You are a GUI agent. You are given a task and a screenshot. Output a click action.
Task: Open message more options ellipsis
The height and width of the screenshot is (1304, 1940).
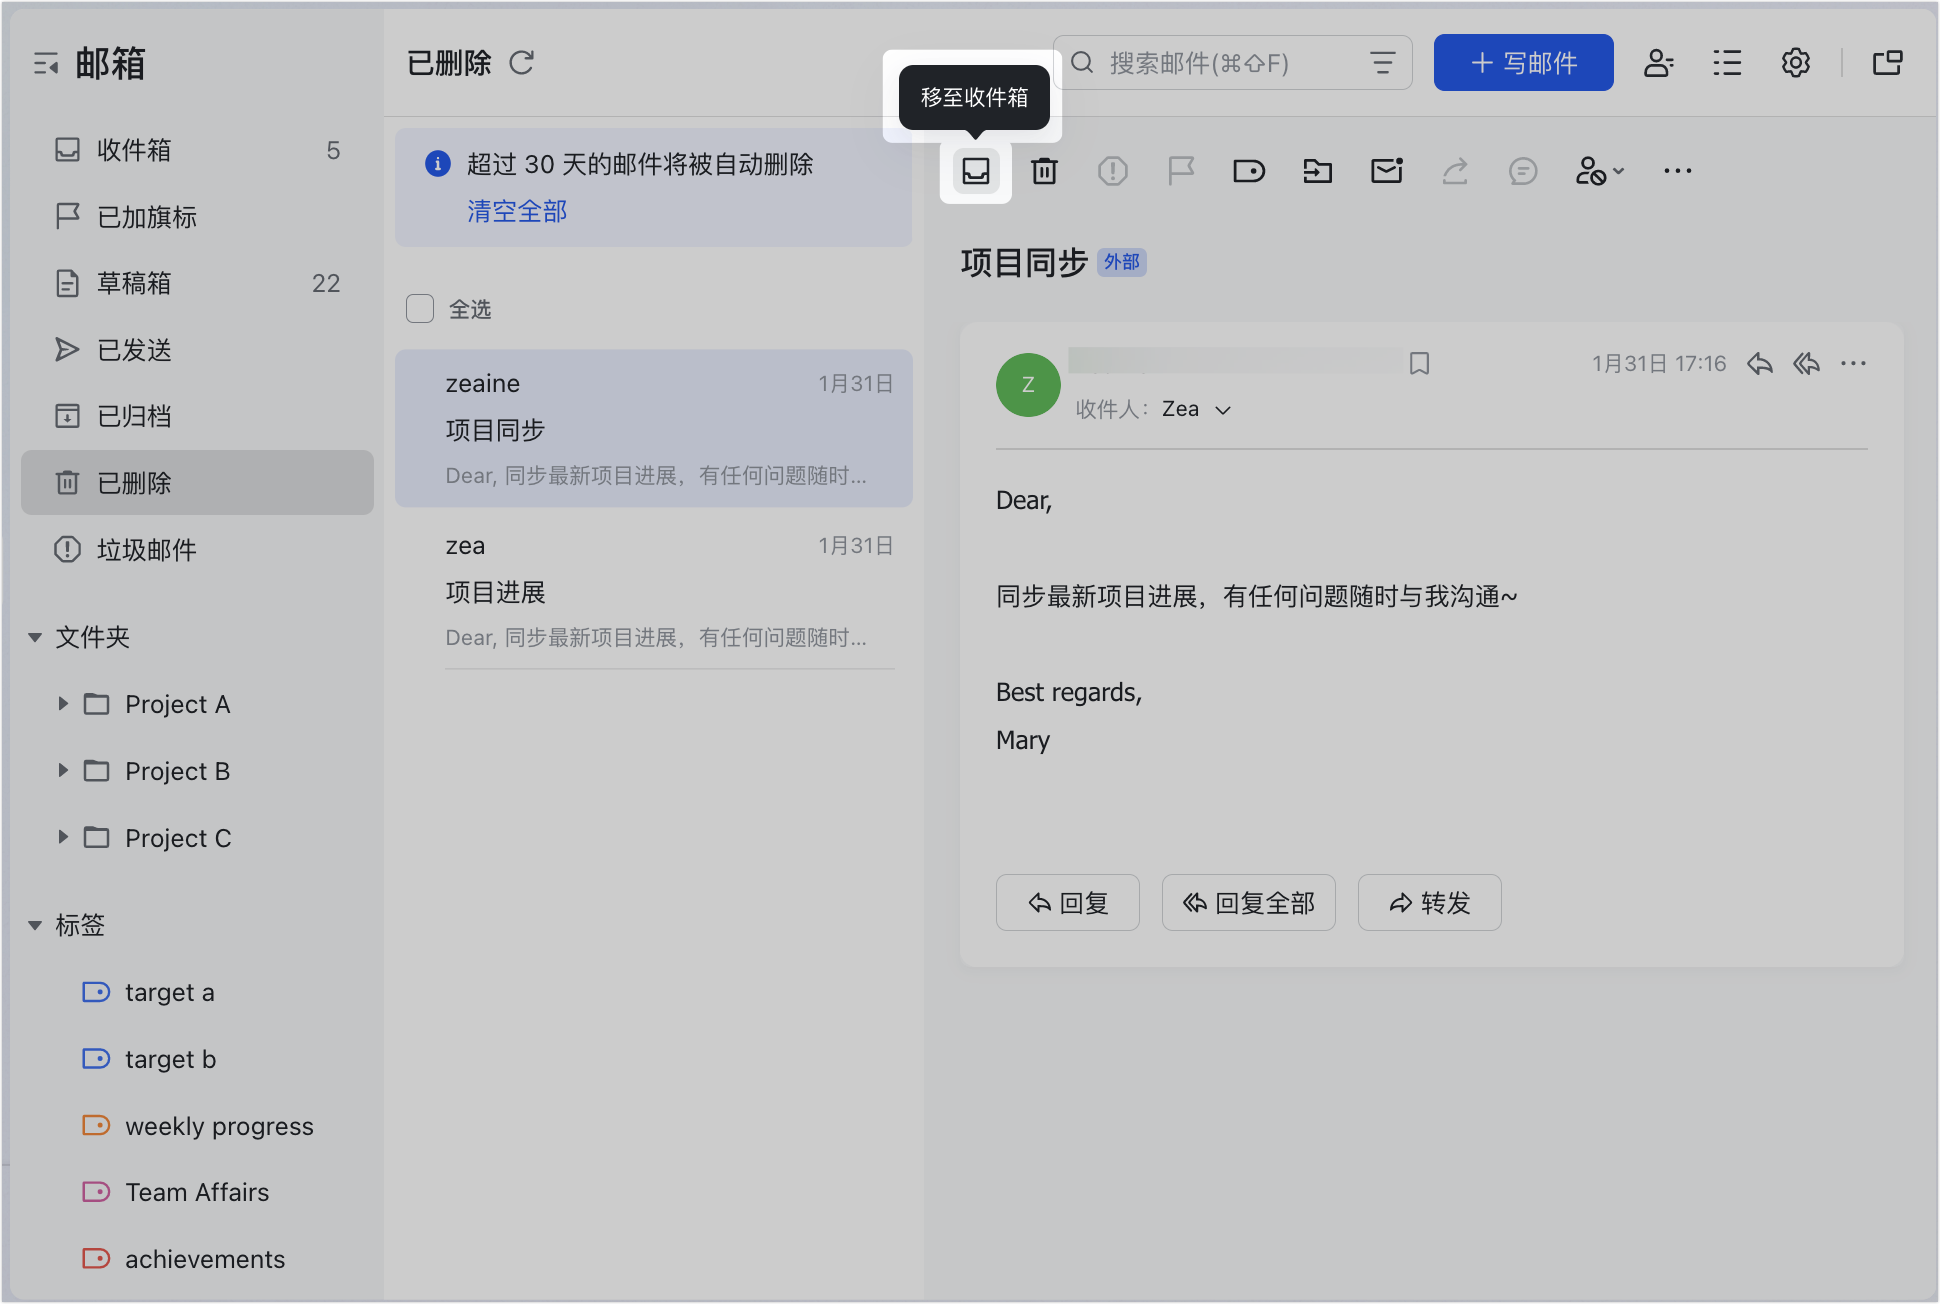point(1853,364)
